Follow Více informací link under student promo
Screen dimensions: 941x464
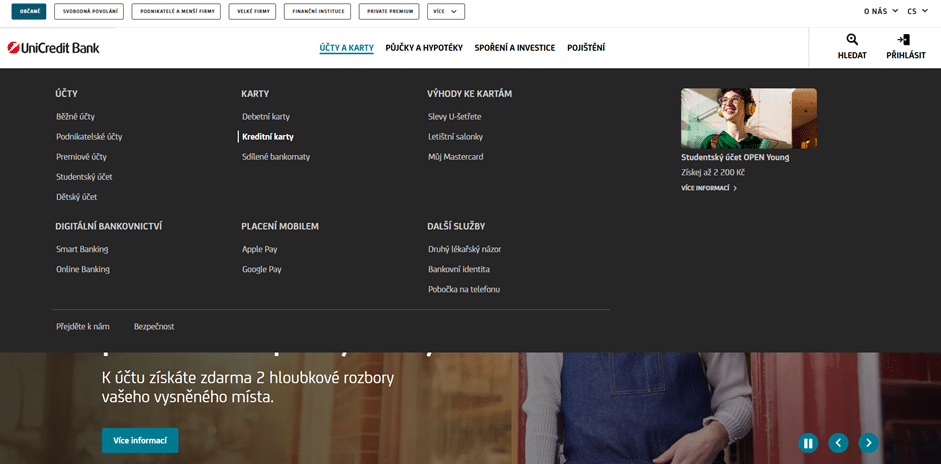(708, 188)
